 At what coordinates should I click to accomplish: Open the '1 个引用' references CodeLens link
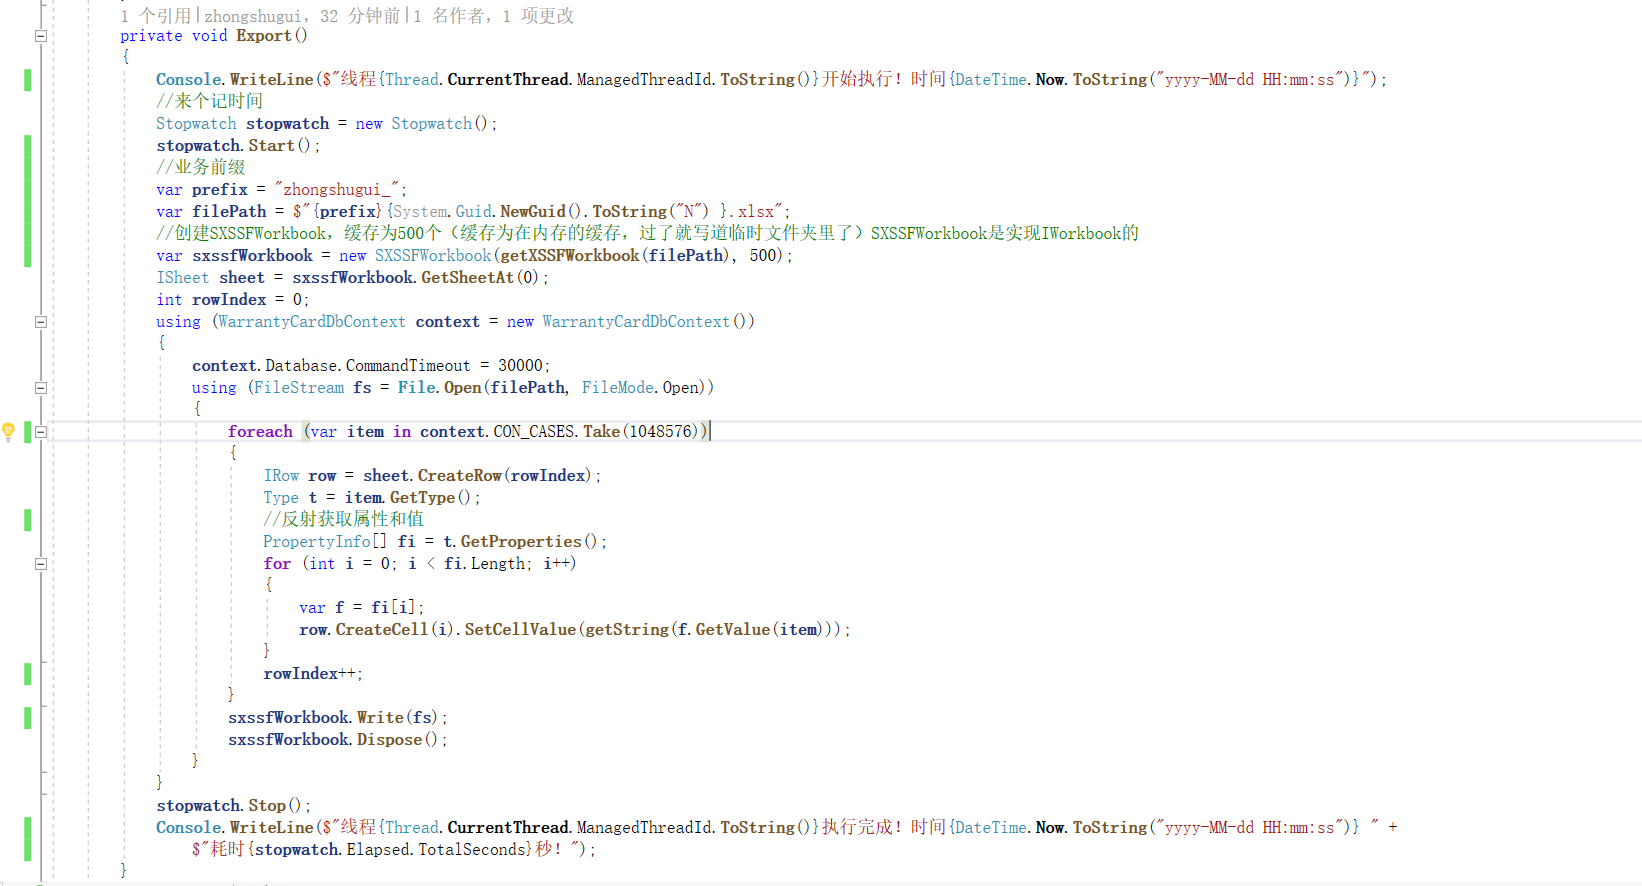[155, 16]
